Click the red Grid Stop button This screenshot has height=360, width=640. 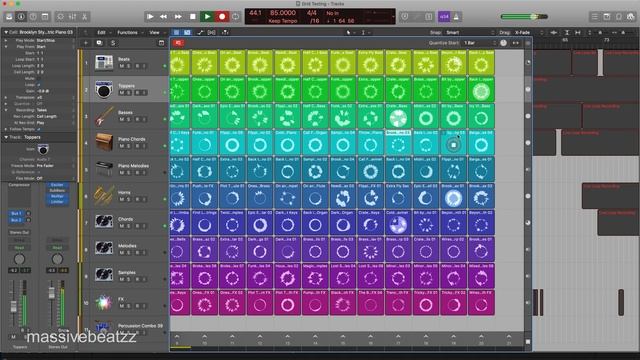(x=178, y=43)
